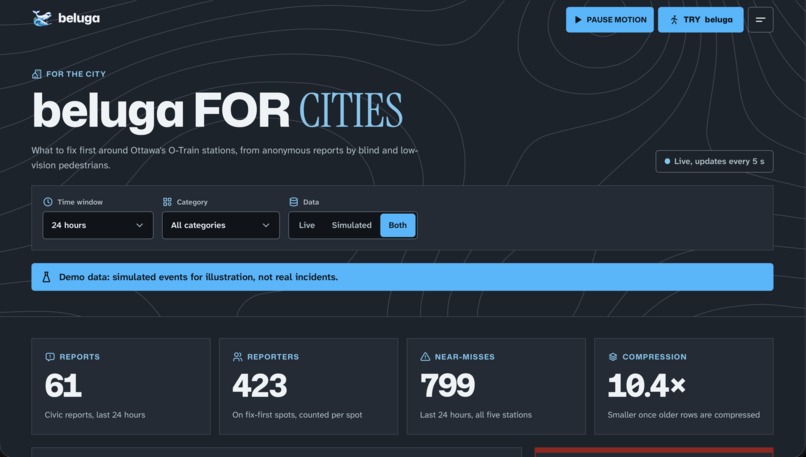Click the chevron in the 24 hours dropdown
The image size is (806, 457).
click(x=139, y=225)
